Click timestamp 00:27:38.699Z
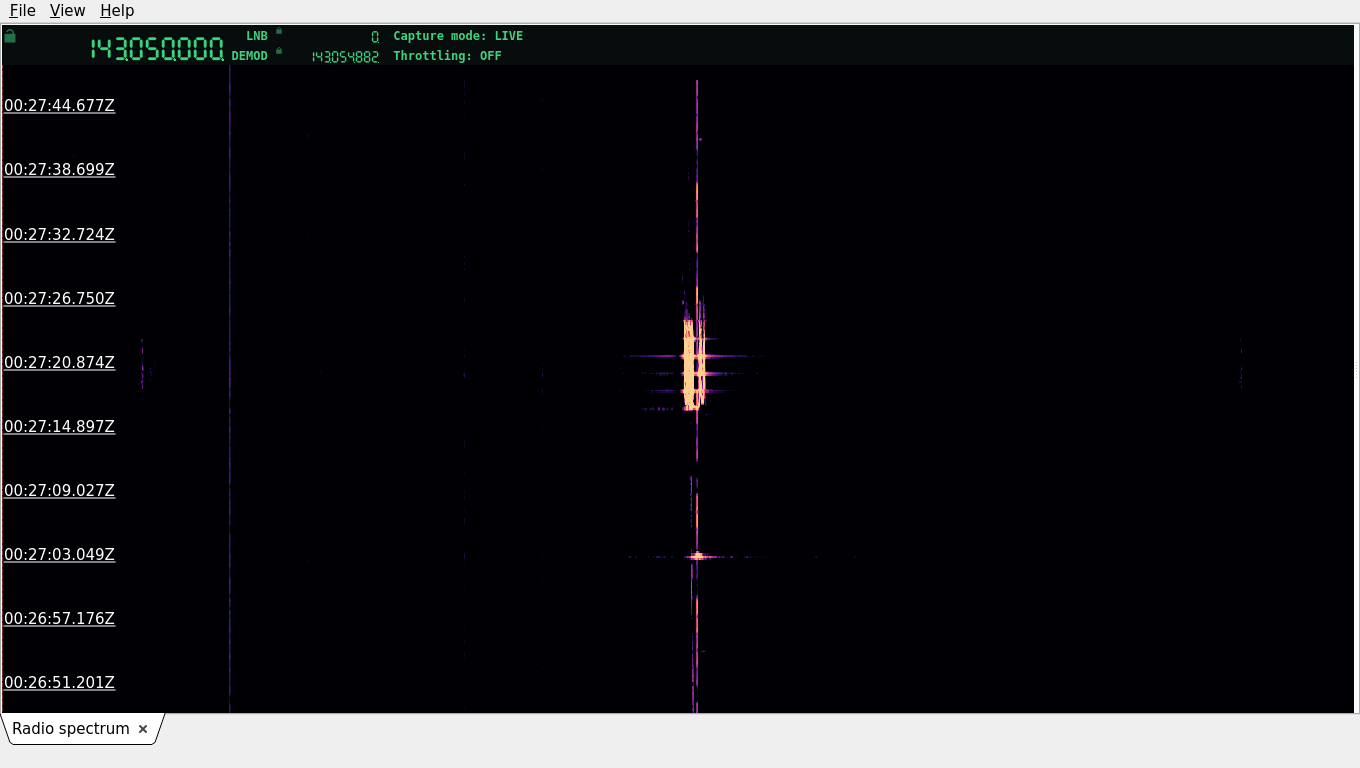This screenshot has height=768, width=1360. [x=60, y=170]
